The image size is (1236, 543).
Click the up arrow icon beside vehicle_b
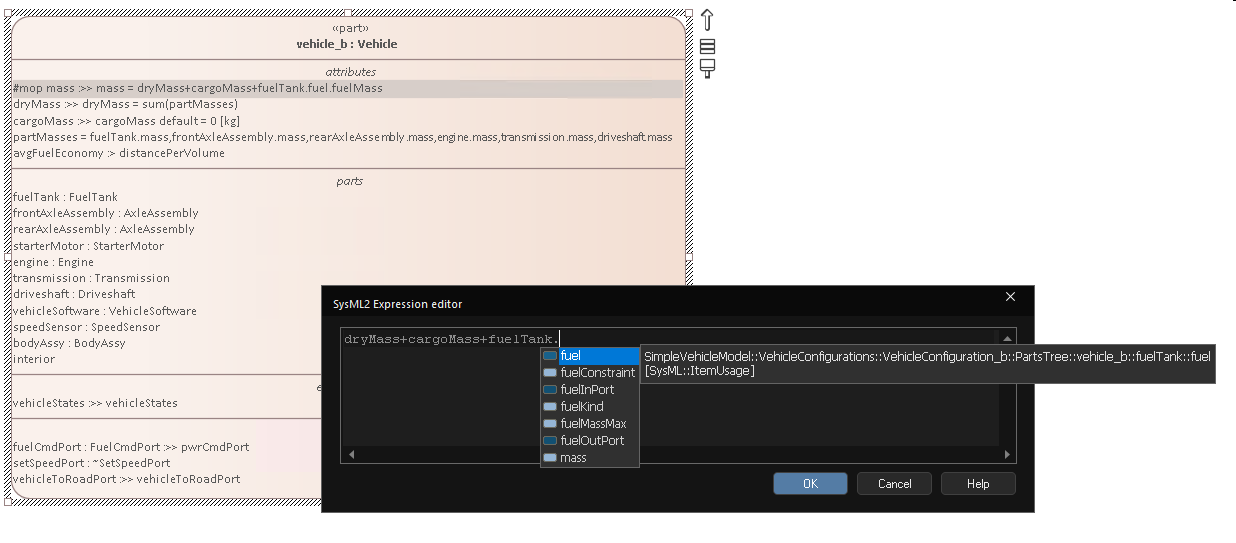(x=707, y=20)
